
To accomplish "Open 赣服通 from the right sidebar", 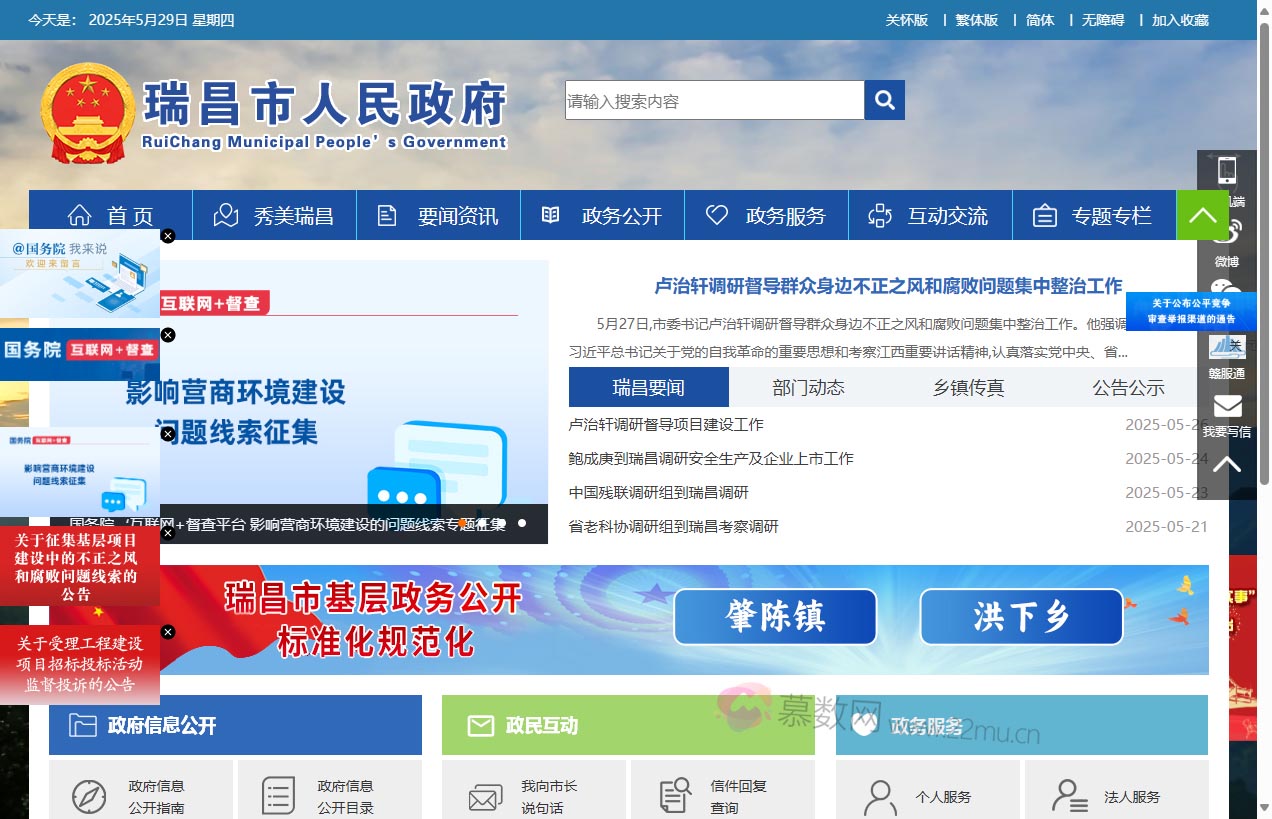I will coord(1227,347).
